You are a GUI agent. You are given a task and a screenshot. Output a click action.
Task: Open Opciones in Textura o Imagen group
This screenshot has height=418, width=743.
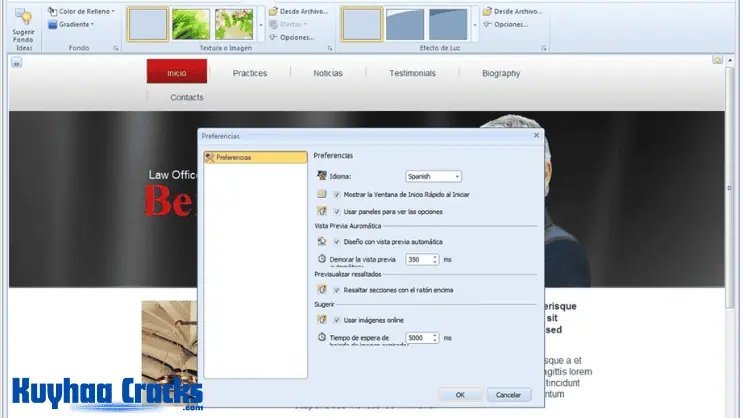pyautogui.click(x=297, y=37)
